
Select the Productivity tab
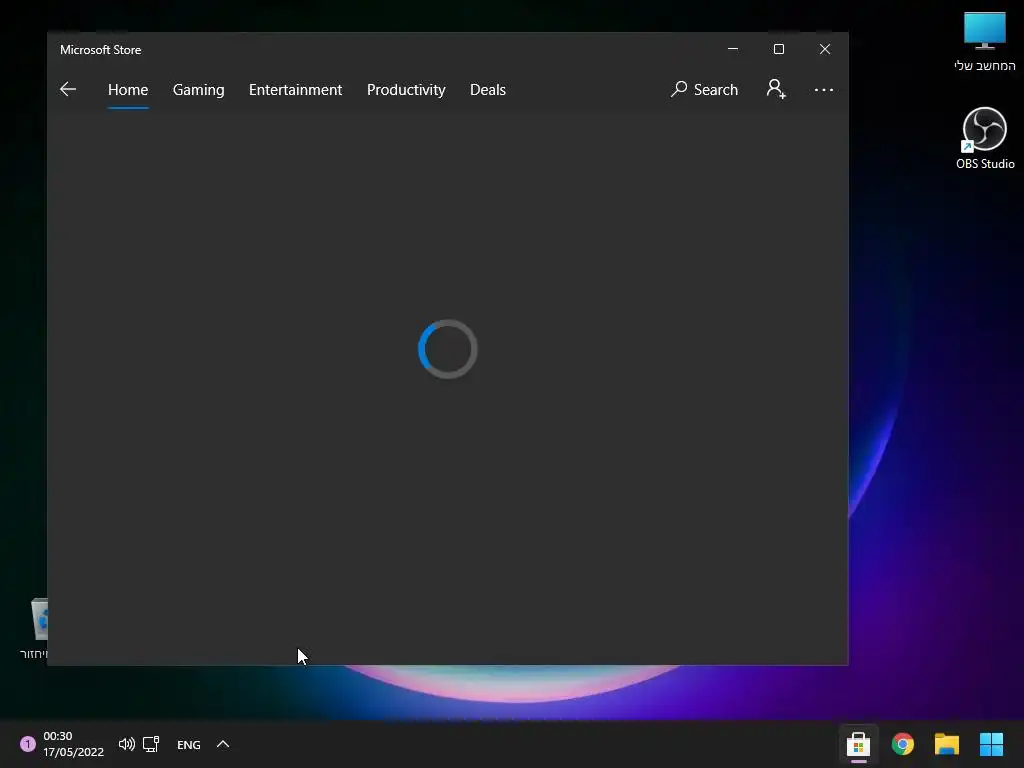[x=406, y=89]
